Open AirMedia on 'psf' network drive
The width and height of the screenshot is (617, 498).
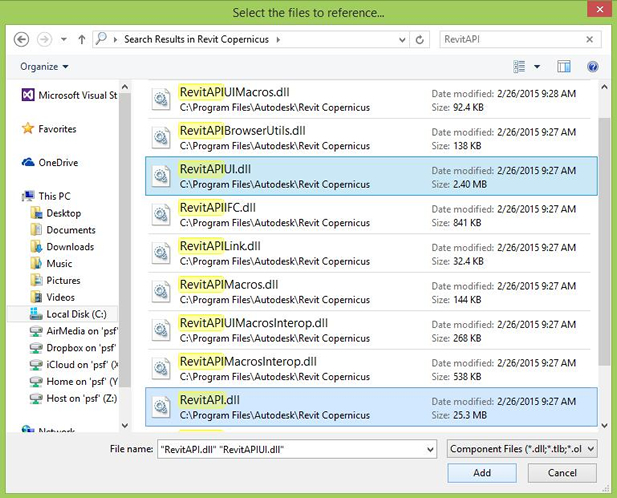[74, 331]
